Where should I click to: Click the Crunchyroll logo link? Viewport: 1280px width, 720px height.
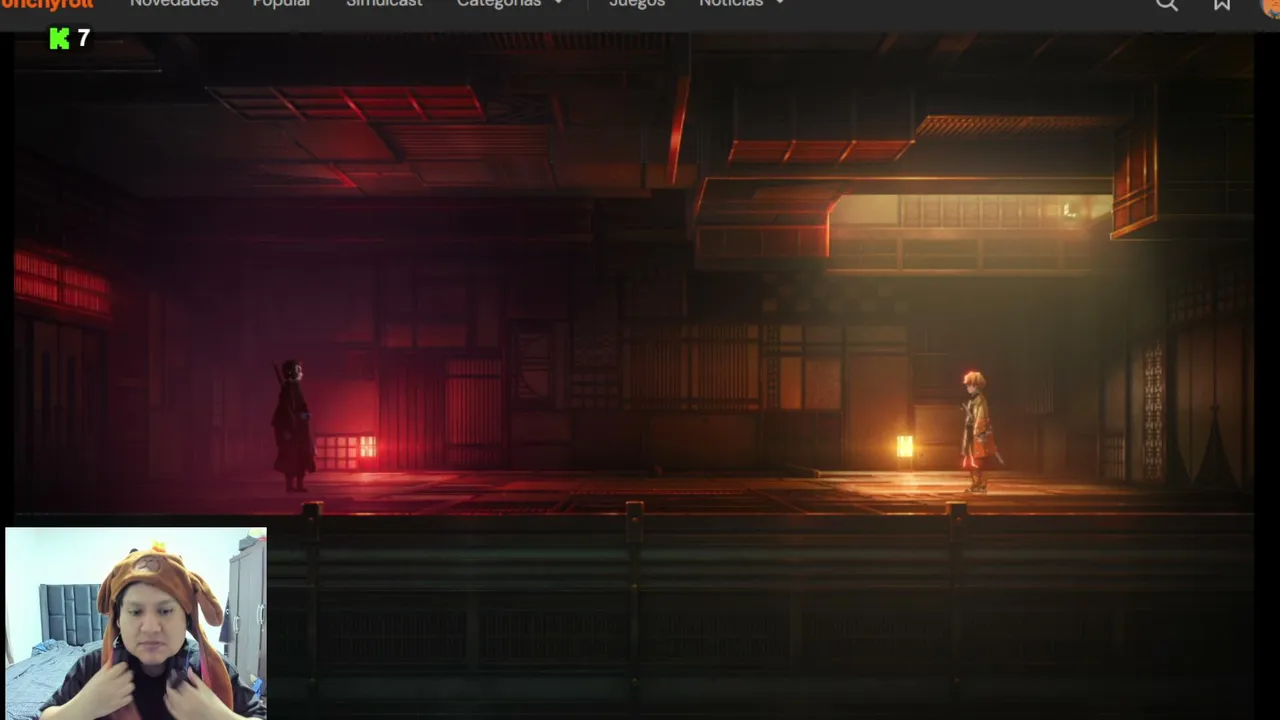[47, 4]
